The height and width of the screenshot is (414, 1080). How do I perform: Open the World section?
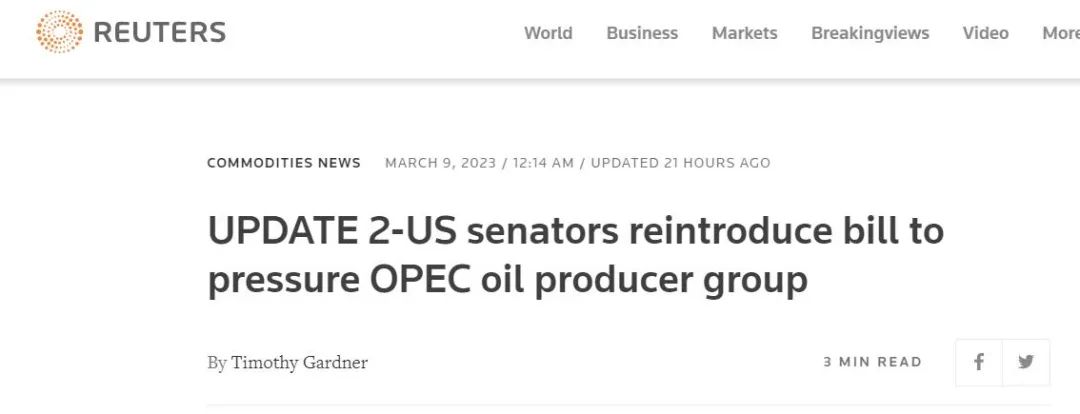coord(548,33)
